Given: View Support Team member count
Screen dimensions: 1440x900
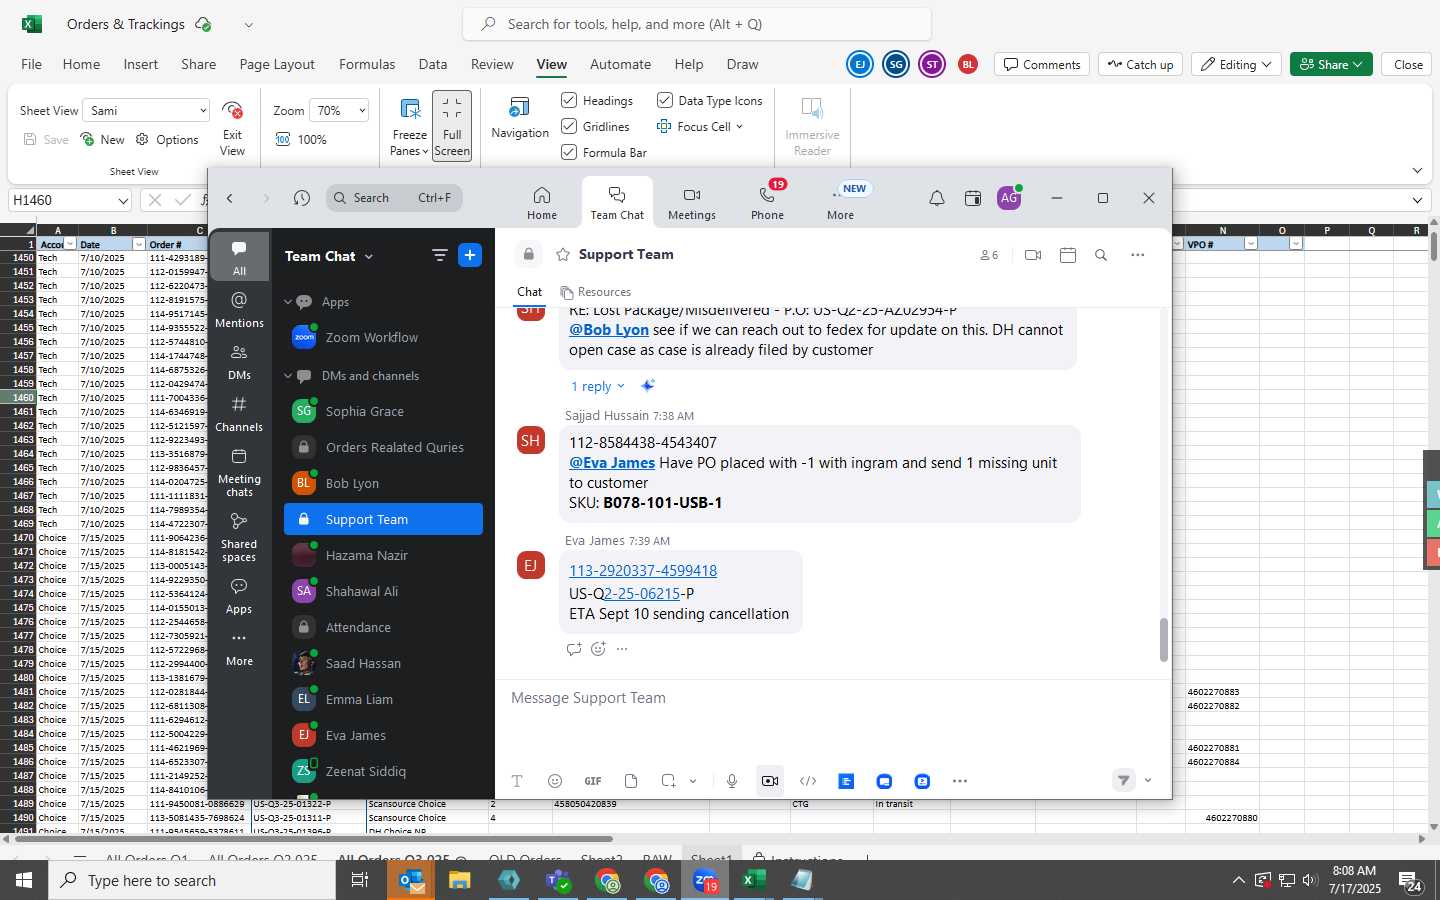Looking at the screenshot, I should click(989, 255).
